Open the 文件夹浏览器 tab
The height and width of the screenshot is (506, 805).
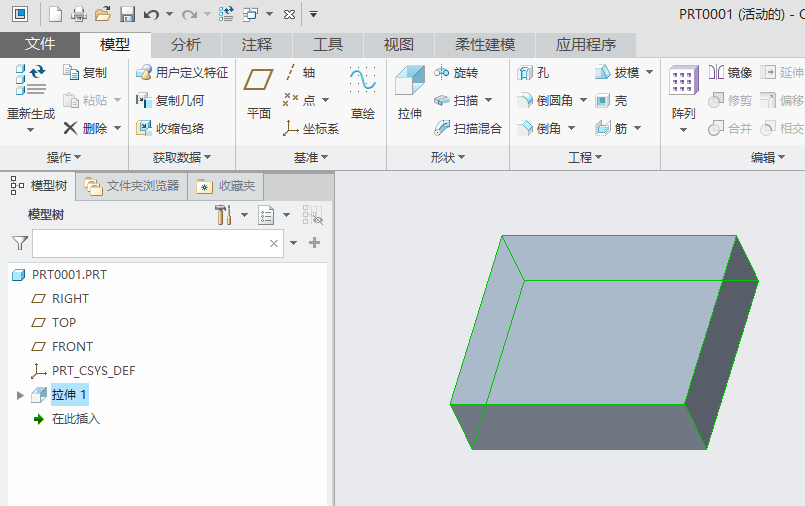tap(132, 186)
